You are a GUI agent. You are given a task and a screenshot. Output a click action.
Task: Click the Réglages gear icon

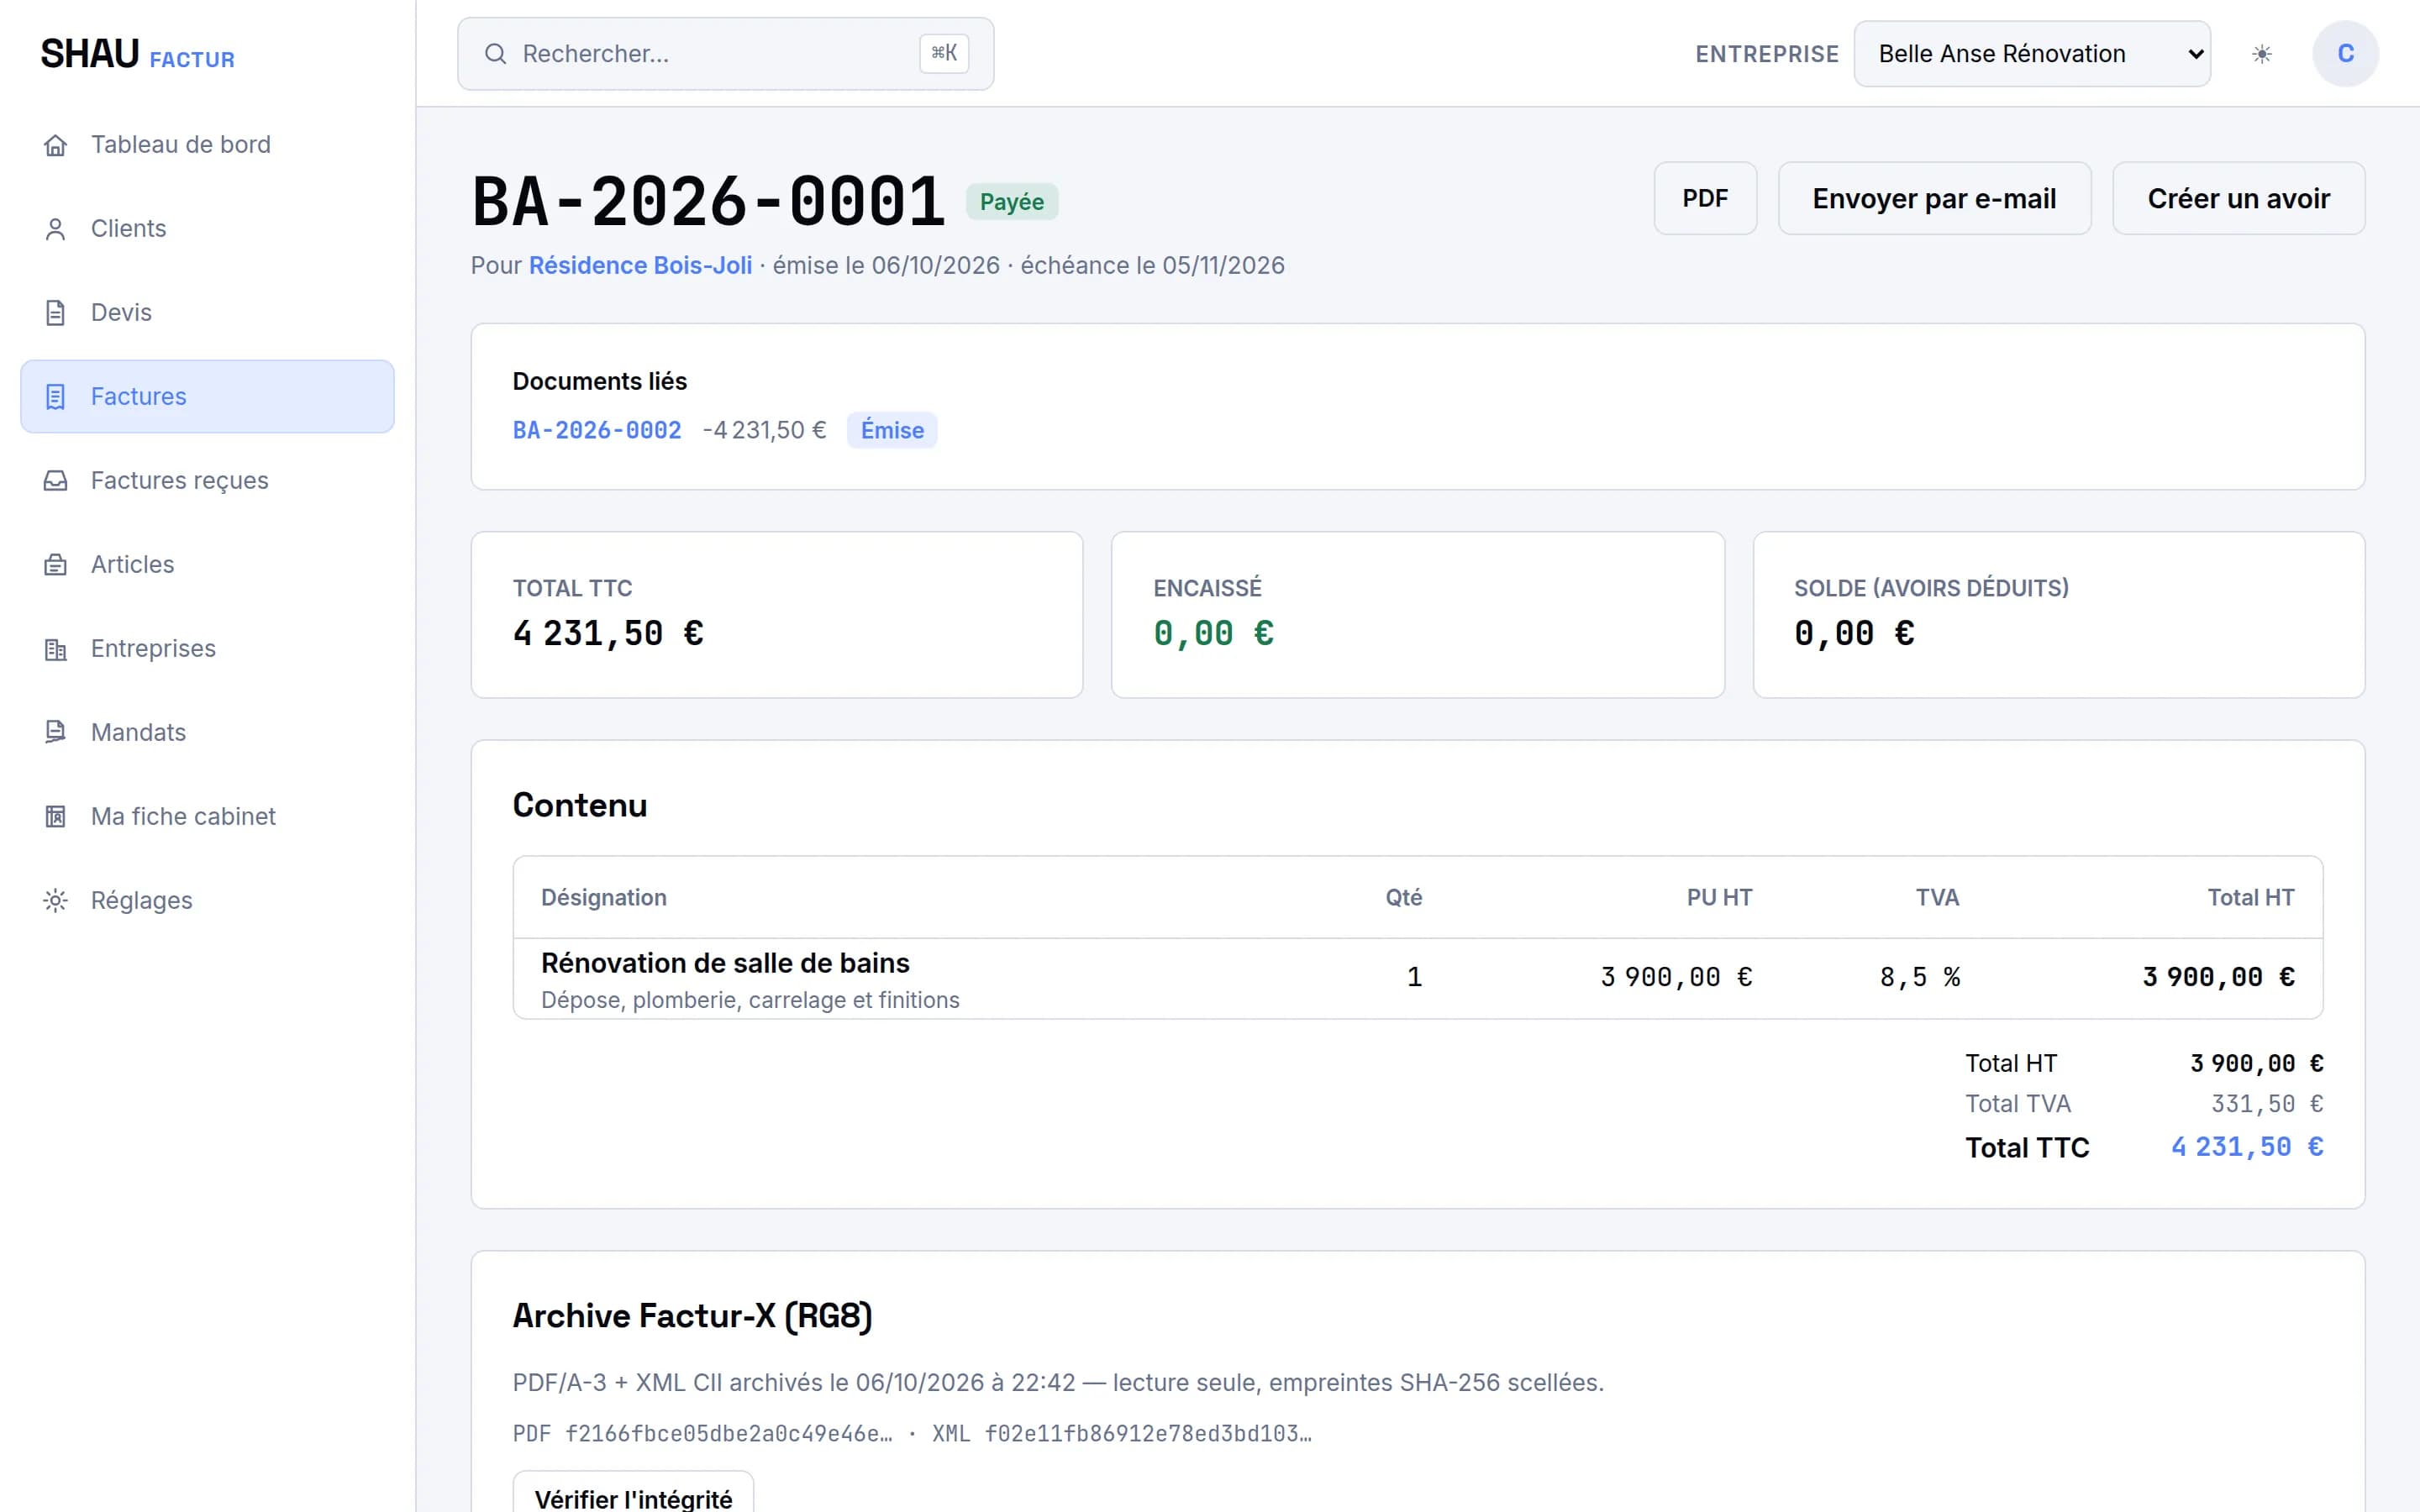[56, 901]
